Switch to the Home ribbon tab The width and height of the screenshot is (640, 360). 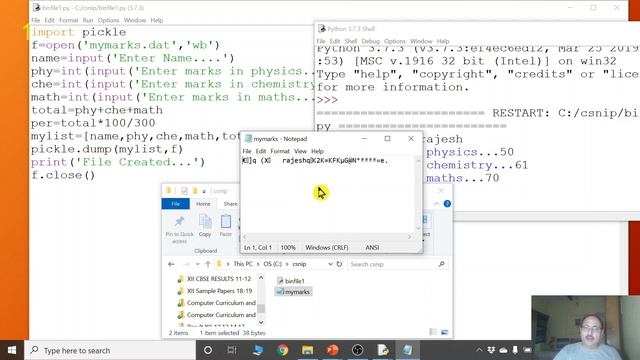203,204
